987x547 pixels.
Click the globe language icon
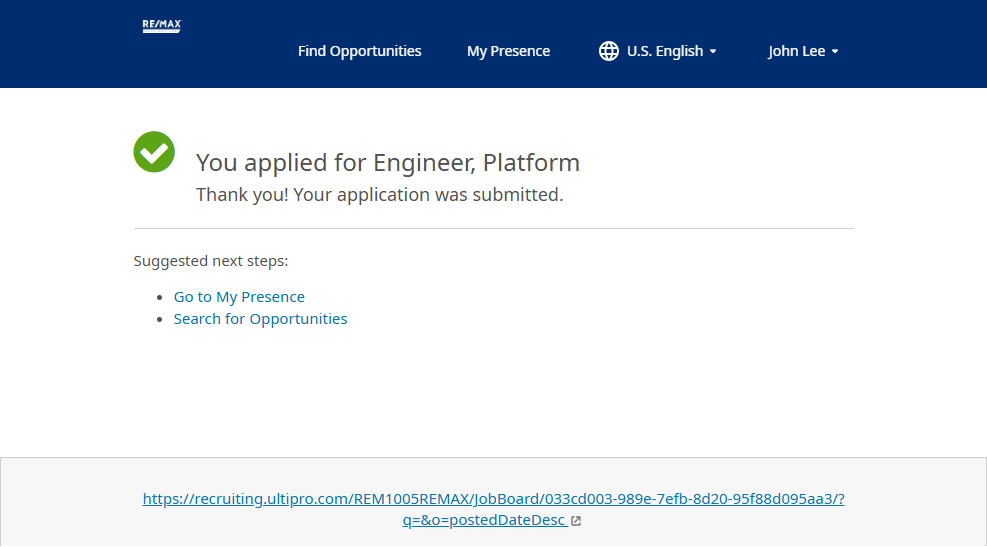[608, 51]
